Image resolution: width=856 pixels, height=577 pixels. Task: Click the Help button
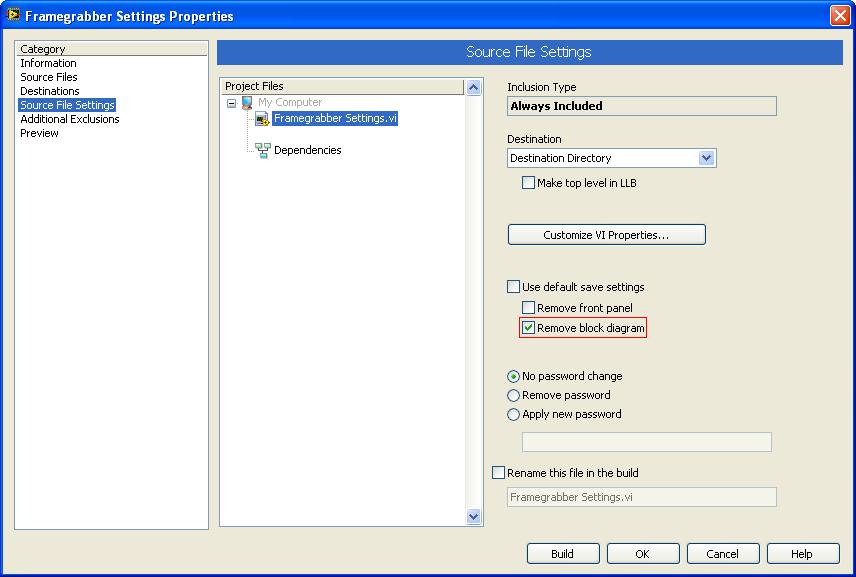803,554
